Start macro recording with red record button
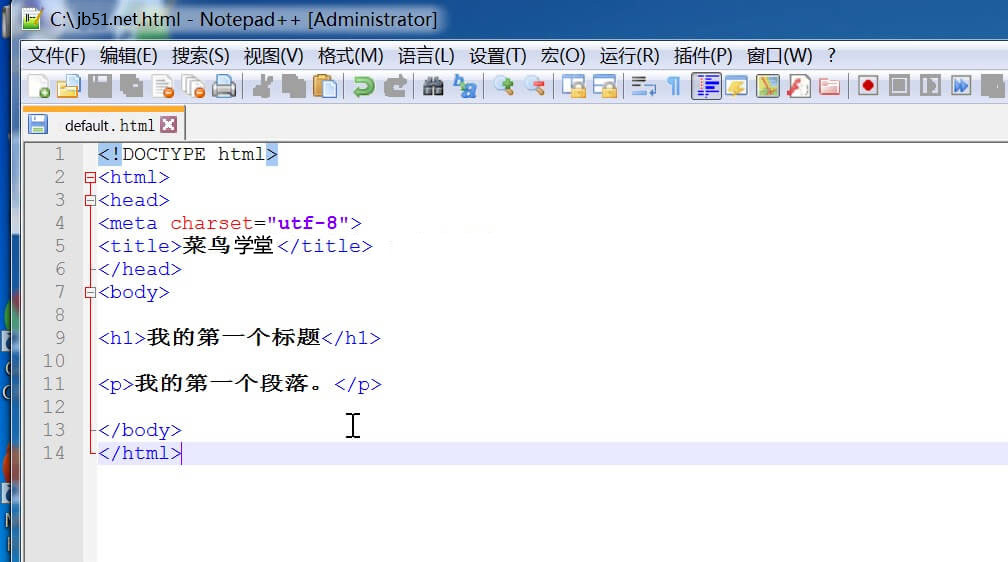The height and width of the screenshot is (562, 1008). point(868,87)
